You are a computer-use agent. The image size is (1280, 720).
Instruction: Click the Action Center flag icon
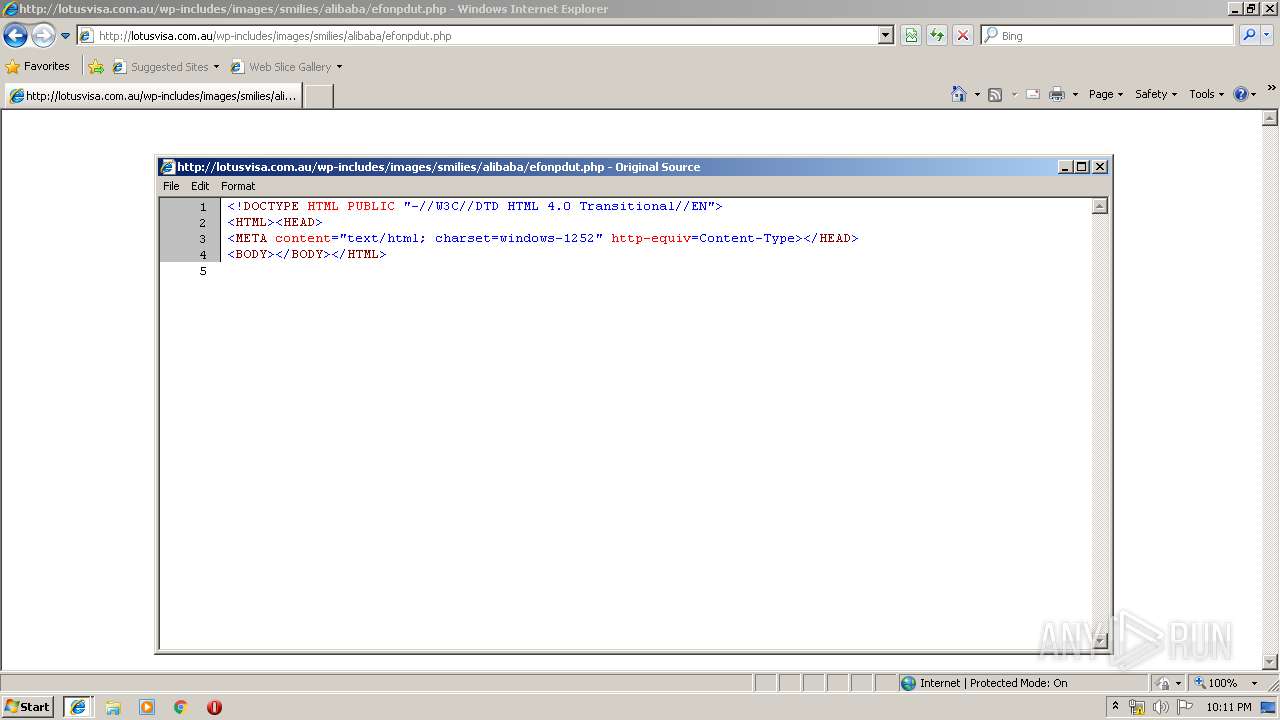tap(1185, 707)
